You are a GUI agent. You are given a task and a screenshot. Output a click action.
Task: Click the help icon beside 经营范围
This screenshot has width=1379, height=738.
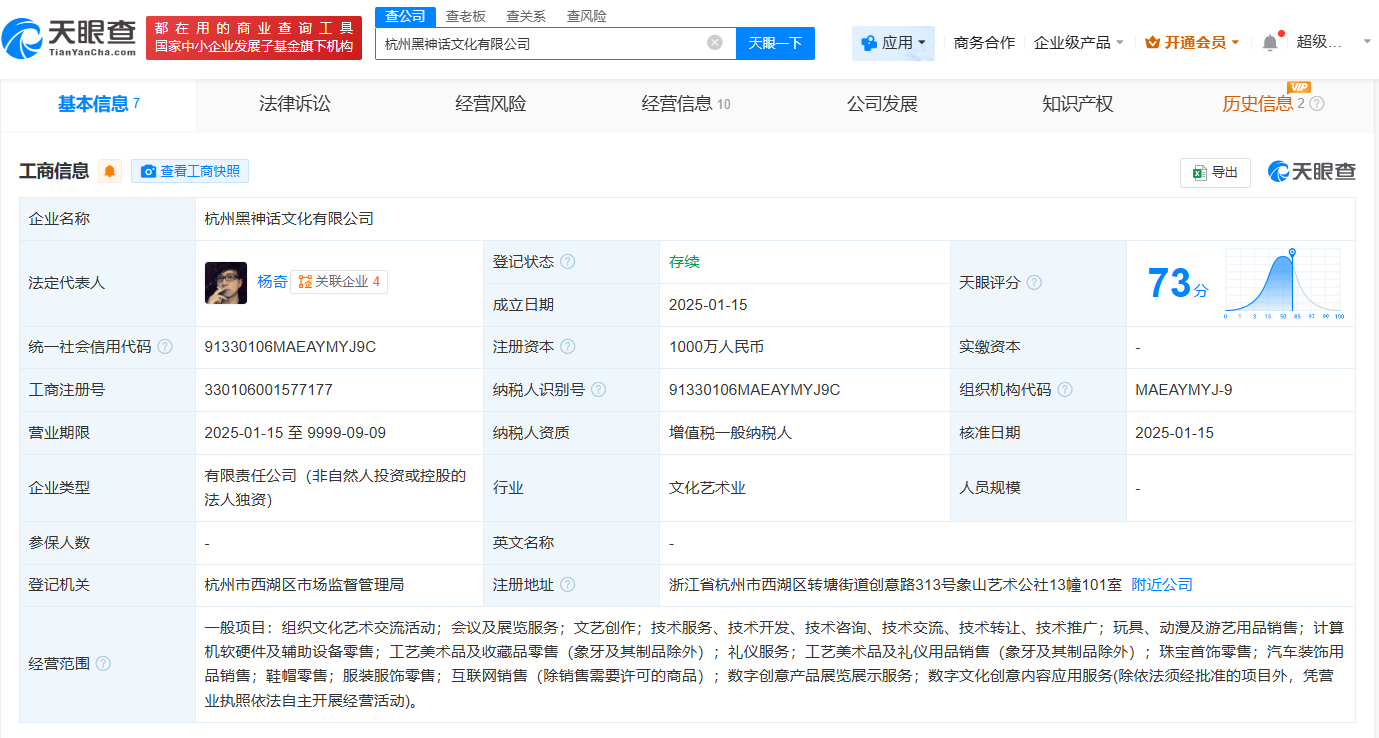coord(102,662)
